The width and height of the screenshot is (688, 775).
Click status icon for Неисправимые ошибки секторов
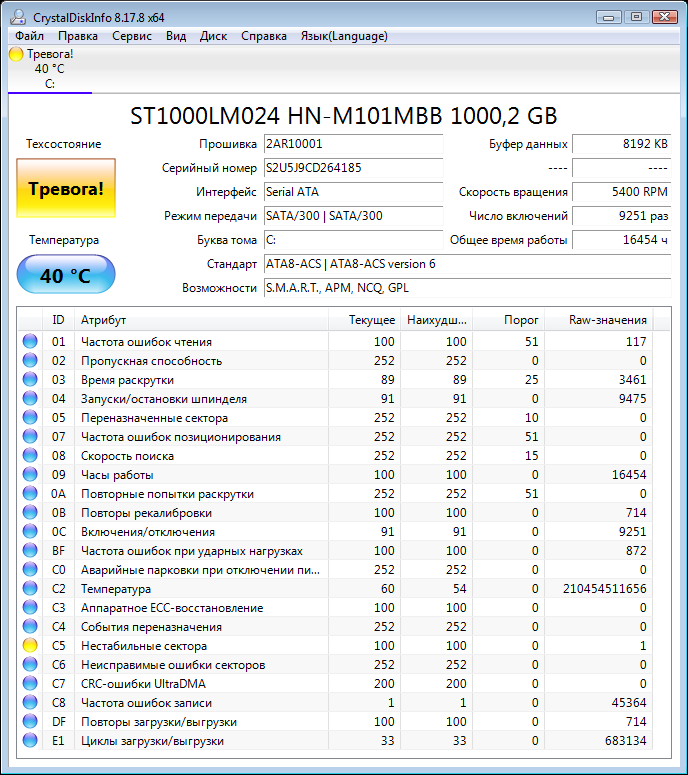pyautogui.click(x=30, y=664)
